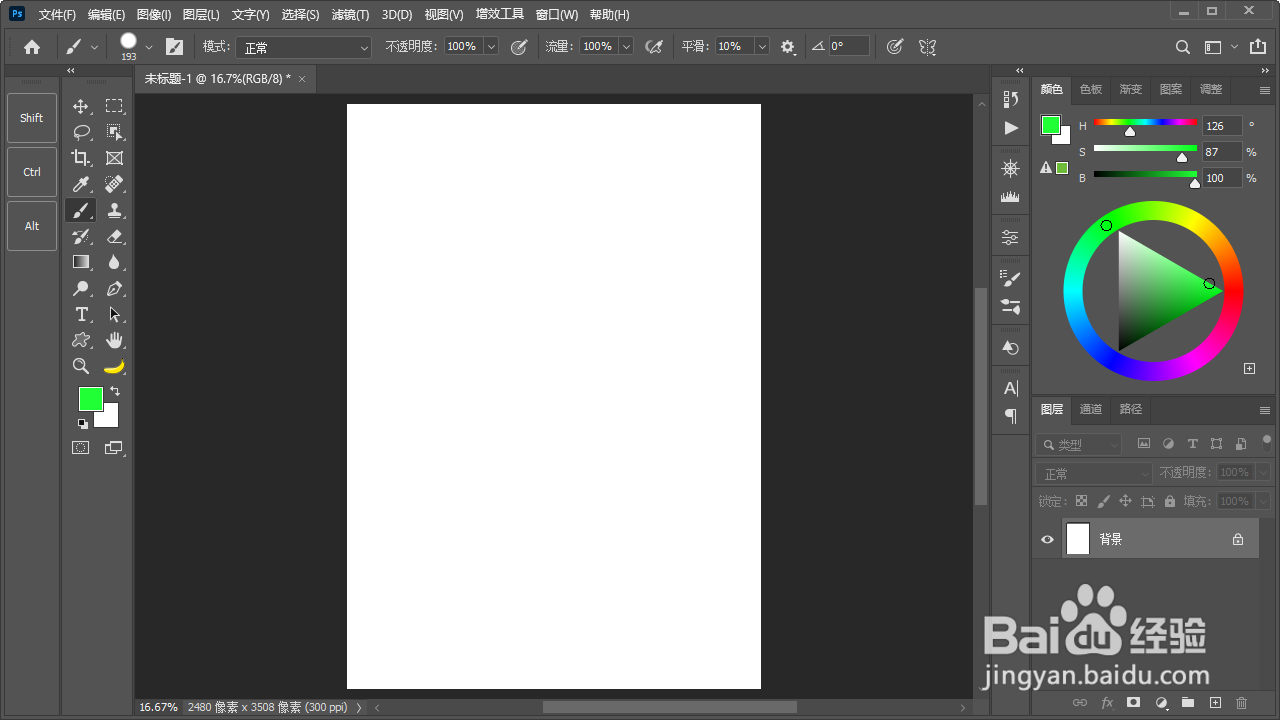
Task: Delete layer trash button
Action: click(x=1242, y=703)
